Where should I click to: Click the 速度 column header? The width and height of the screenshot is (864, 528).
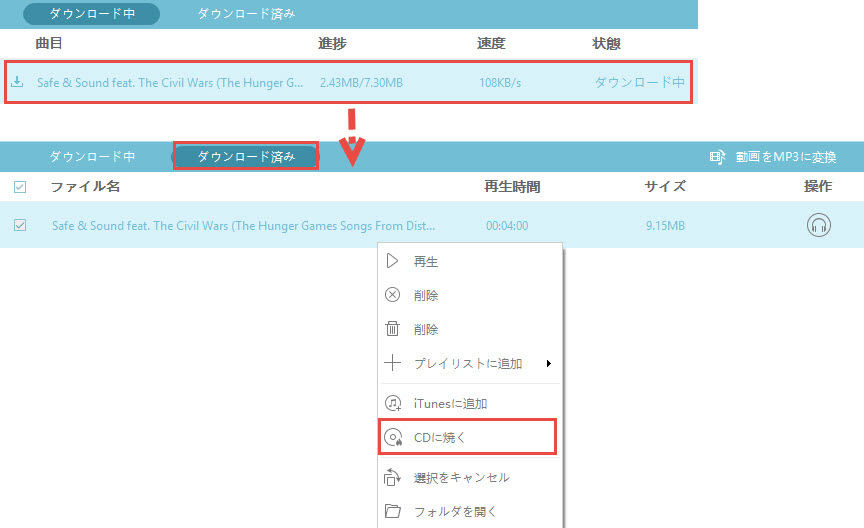click(491, 43)
